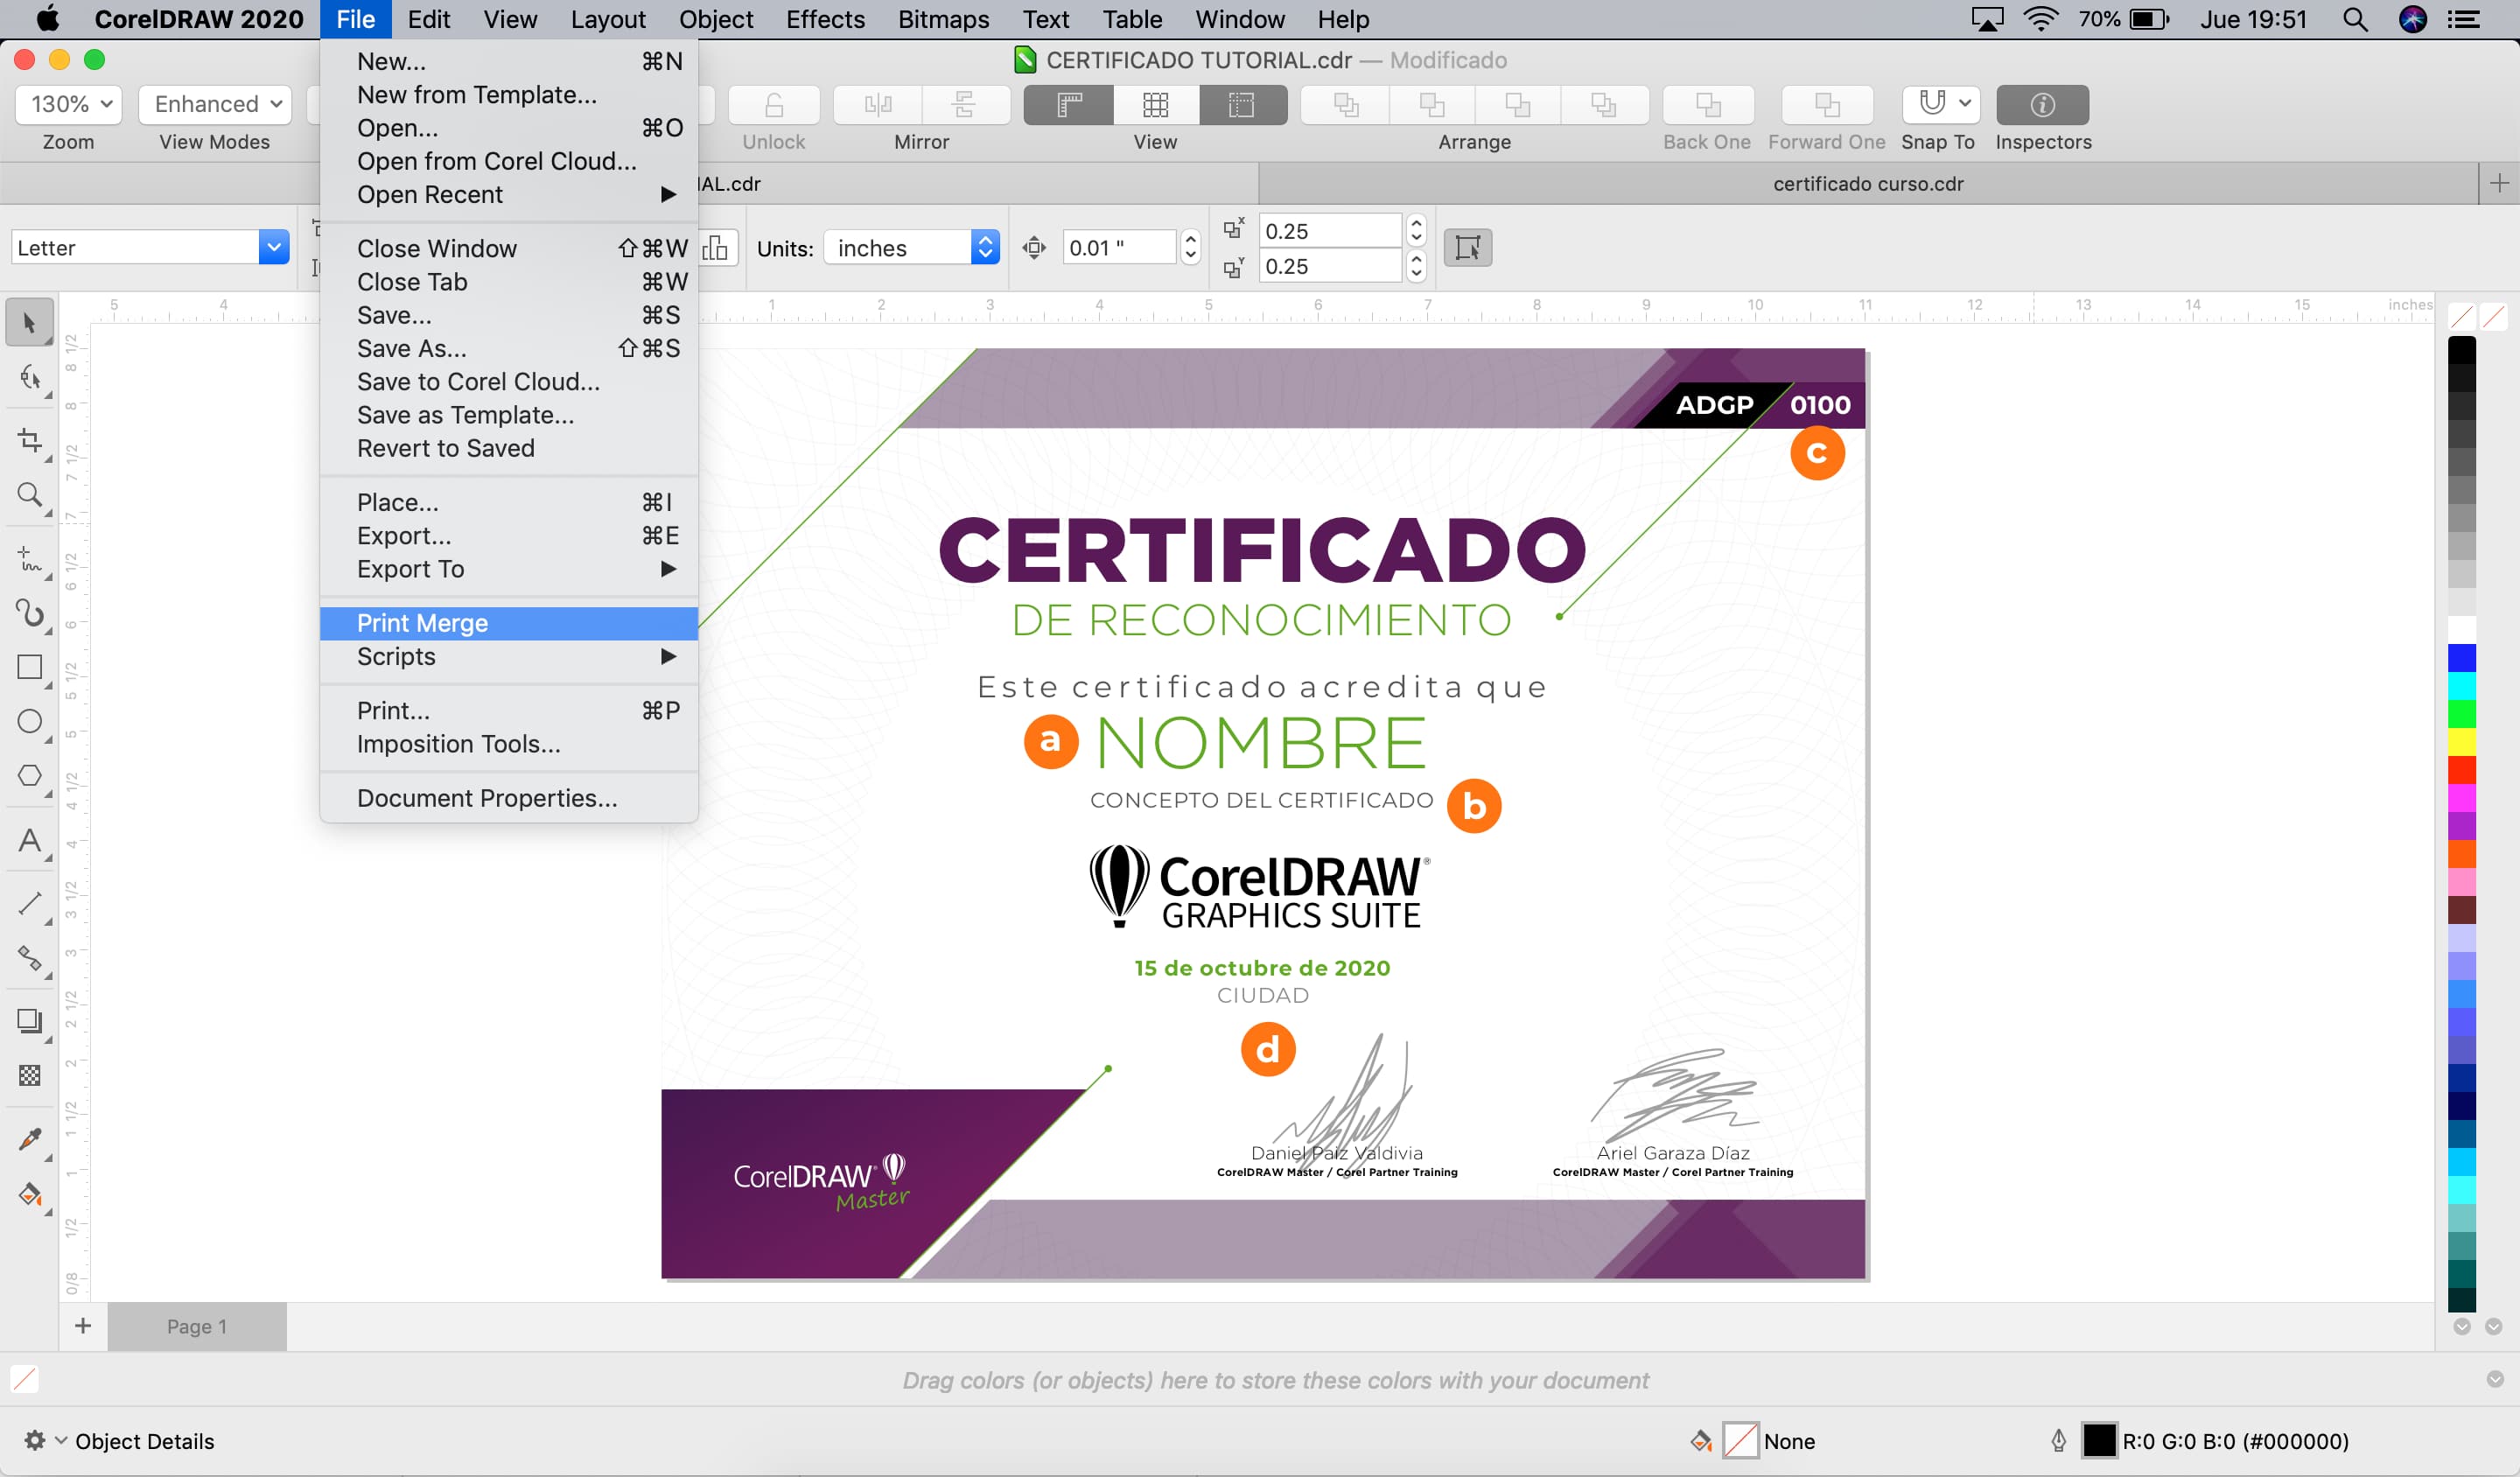Image resolution: width=2520 pixels, height=1477 pixels.
Task: Toggle the Snap To magnet button
Action: [x=1931, y=104]
